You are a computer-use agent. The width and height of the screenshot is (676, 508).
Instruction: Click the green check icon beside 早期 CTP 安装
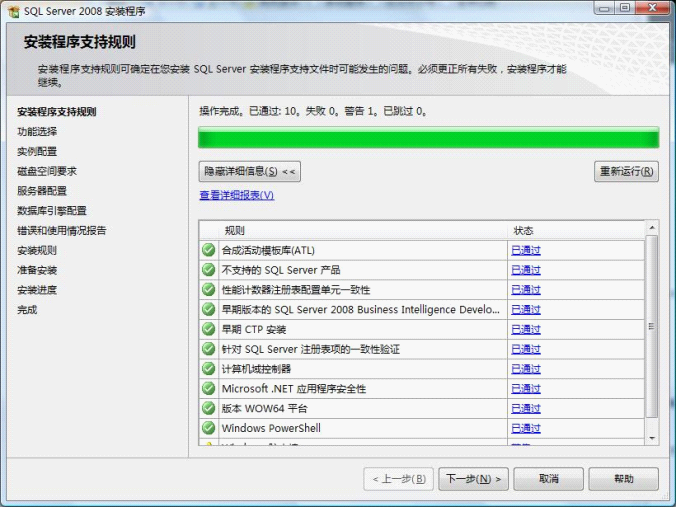(x=208, y=329)
